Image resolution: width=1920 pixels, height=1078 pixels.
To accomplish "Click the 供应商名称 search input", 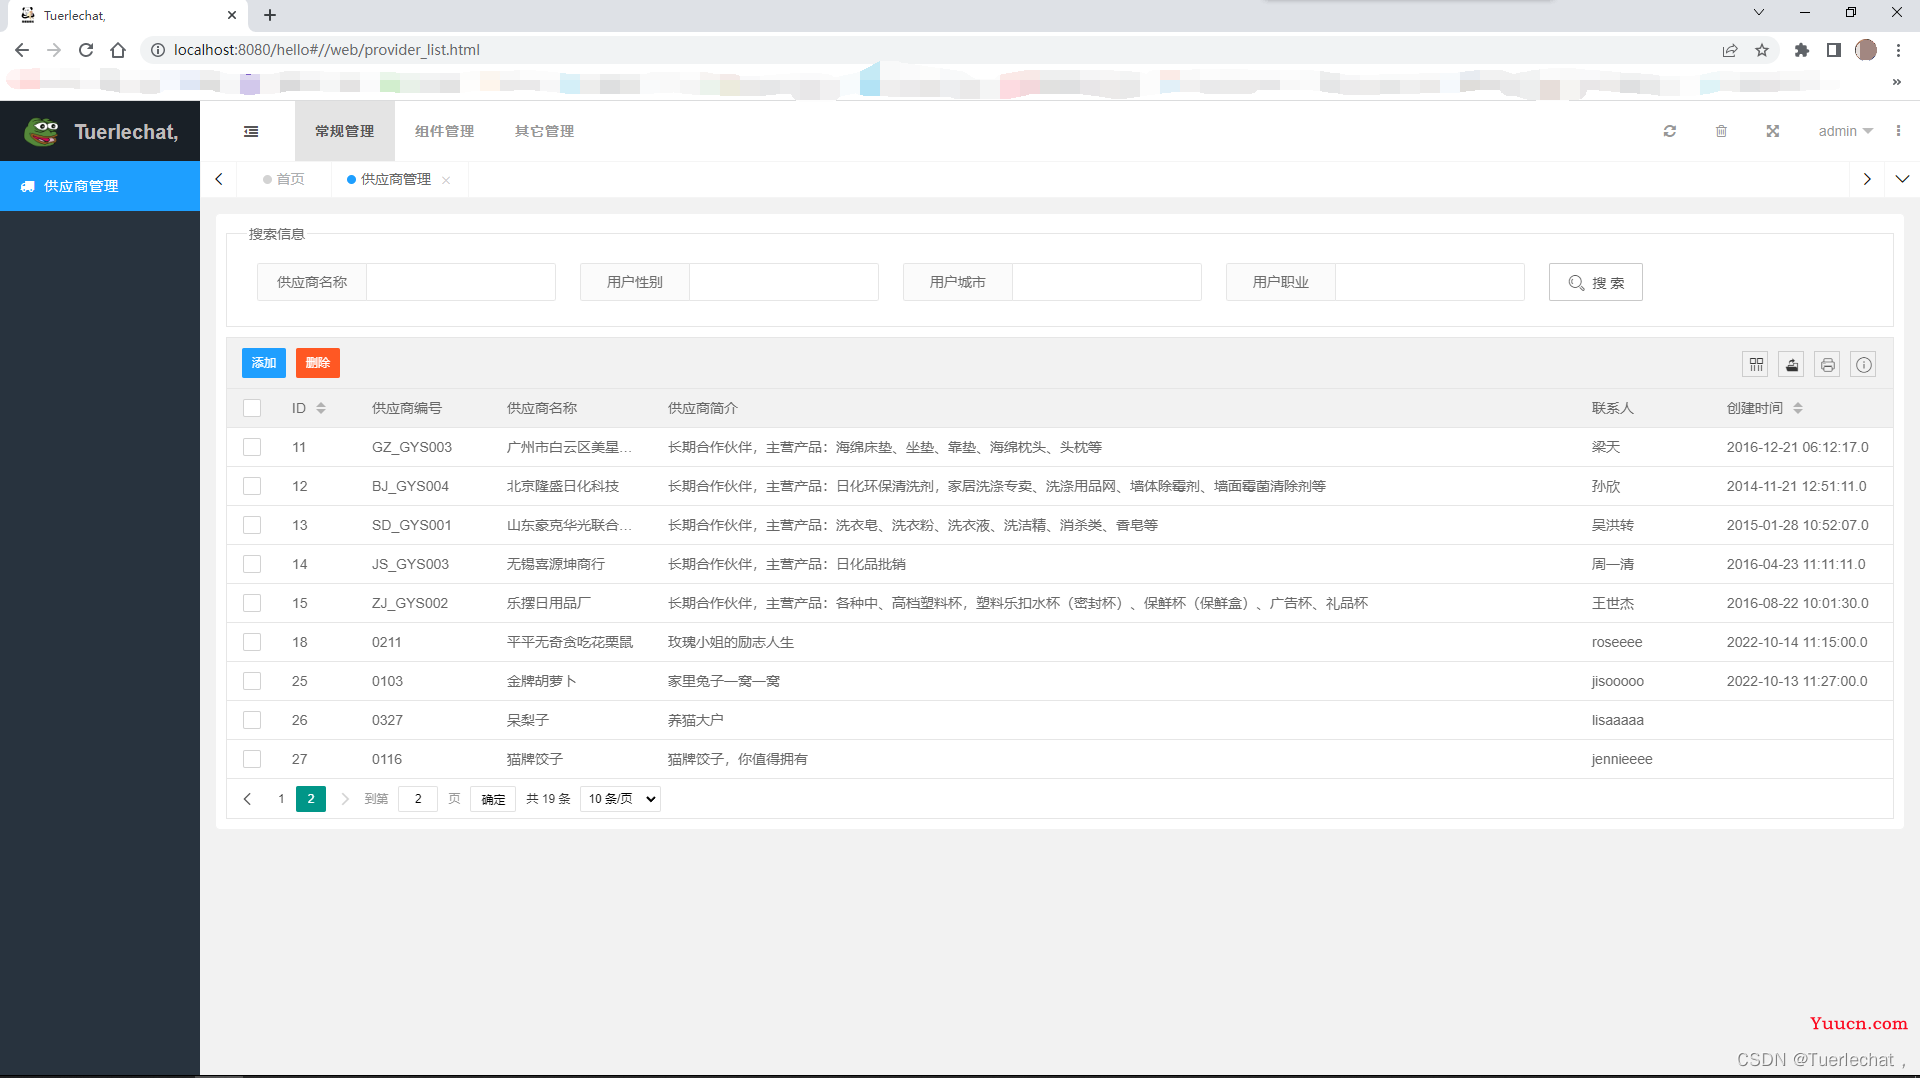I will click(461, 282).
